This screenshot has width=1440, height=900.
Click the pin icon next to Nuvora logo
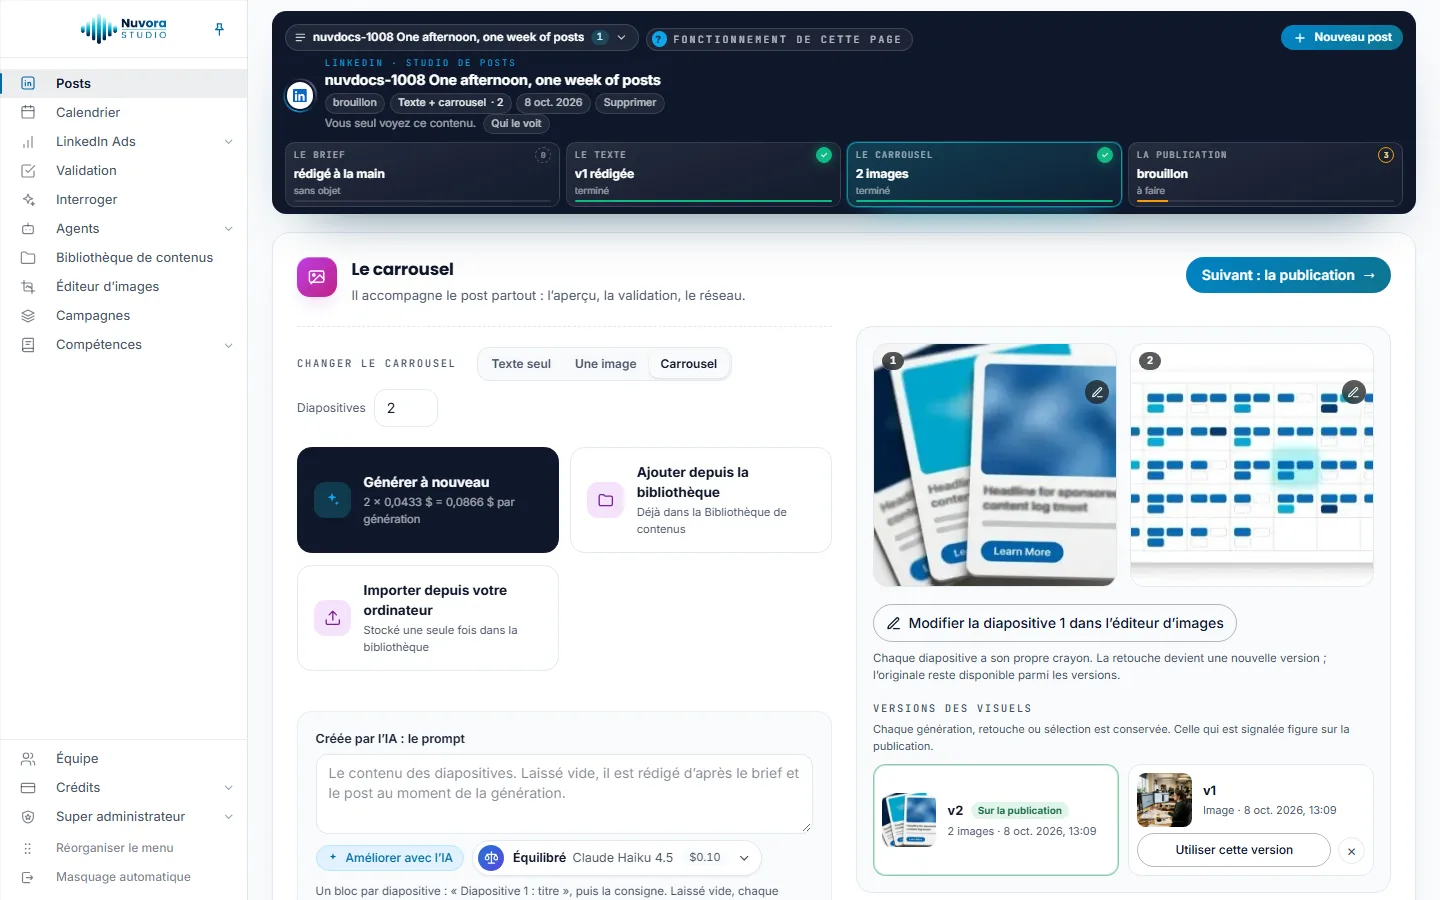click(219, 29)
